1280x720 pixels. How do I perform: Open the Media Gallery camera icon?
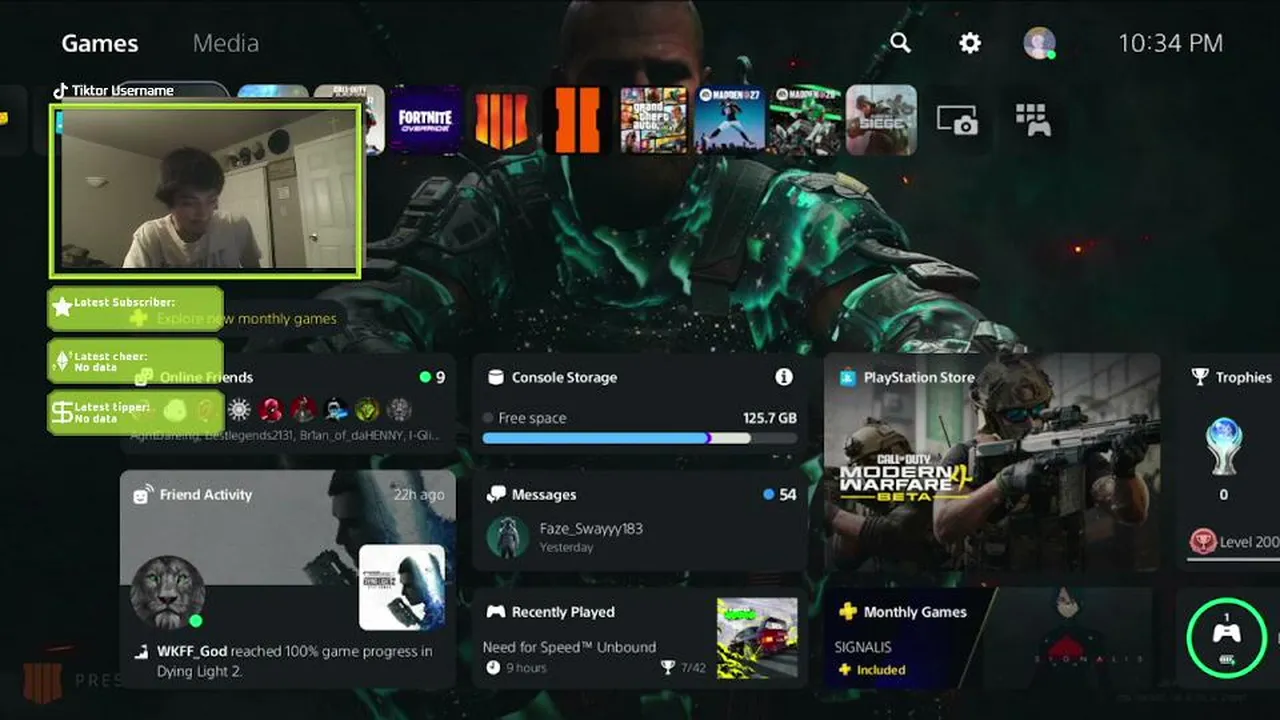[x=957, y=120]
